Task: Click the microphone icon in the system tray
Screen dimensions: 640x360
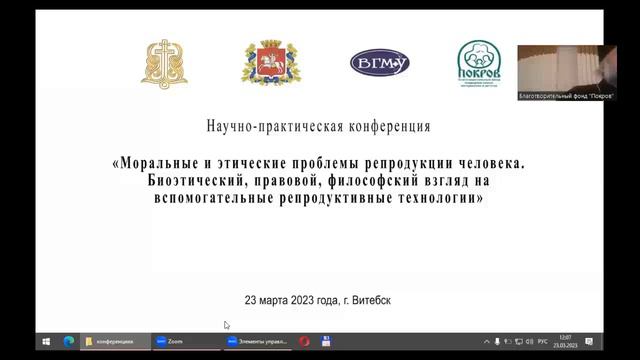Action: coord(497,341)
